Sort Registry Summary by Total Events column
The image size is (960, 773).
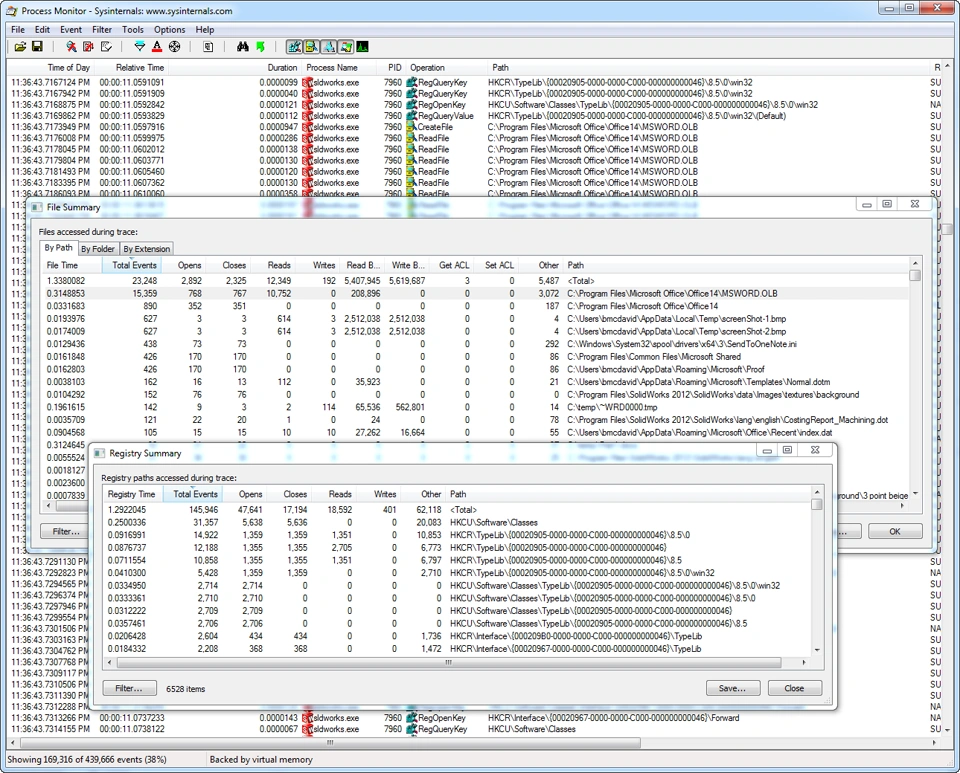pyautogui.click(x=195, y=494)
